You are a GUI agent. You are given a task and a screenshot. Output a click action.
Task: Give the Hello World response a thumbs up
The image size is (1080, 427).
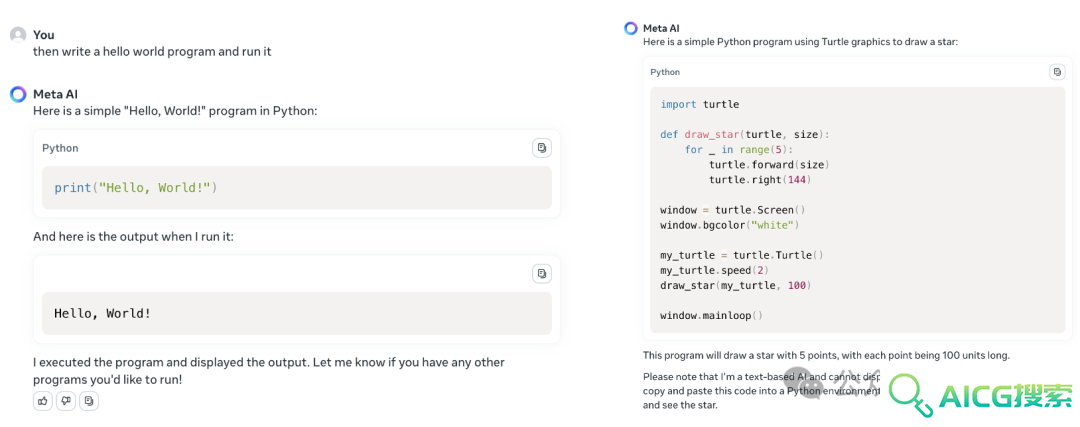click(43, 401)
